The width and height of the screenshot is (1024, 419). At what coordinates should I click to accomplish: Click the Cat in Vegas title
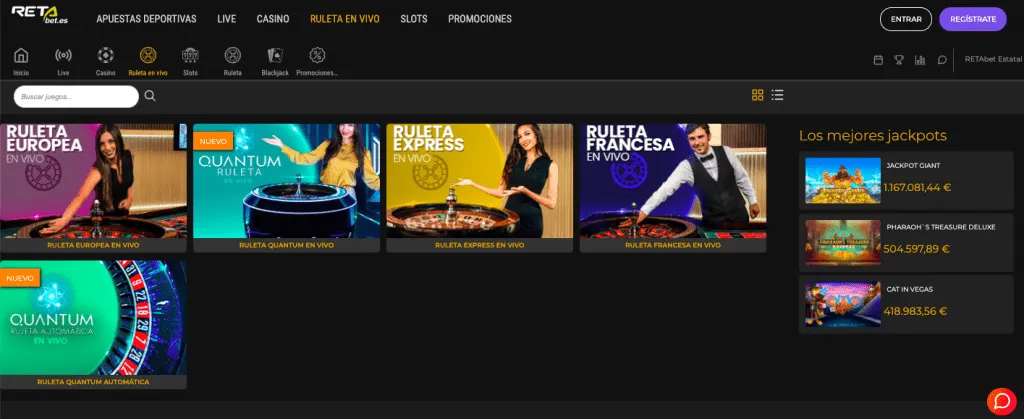click(910, 289)
